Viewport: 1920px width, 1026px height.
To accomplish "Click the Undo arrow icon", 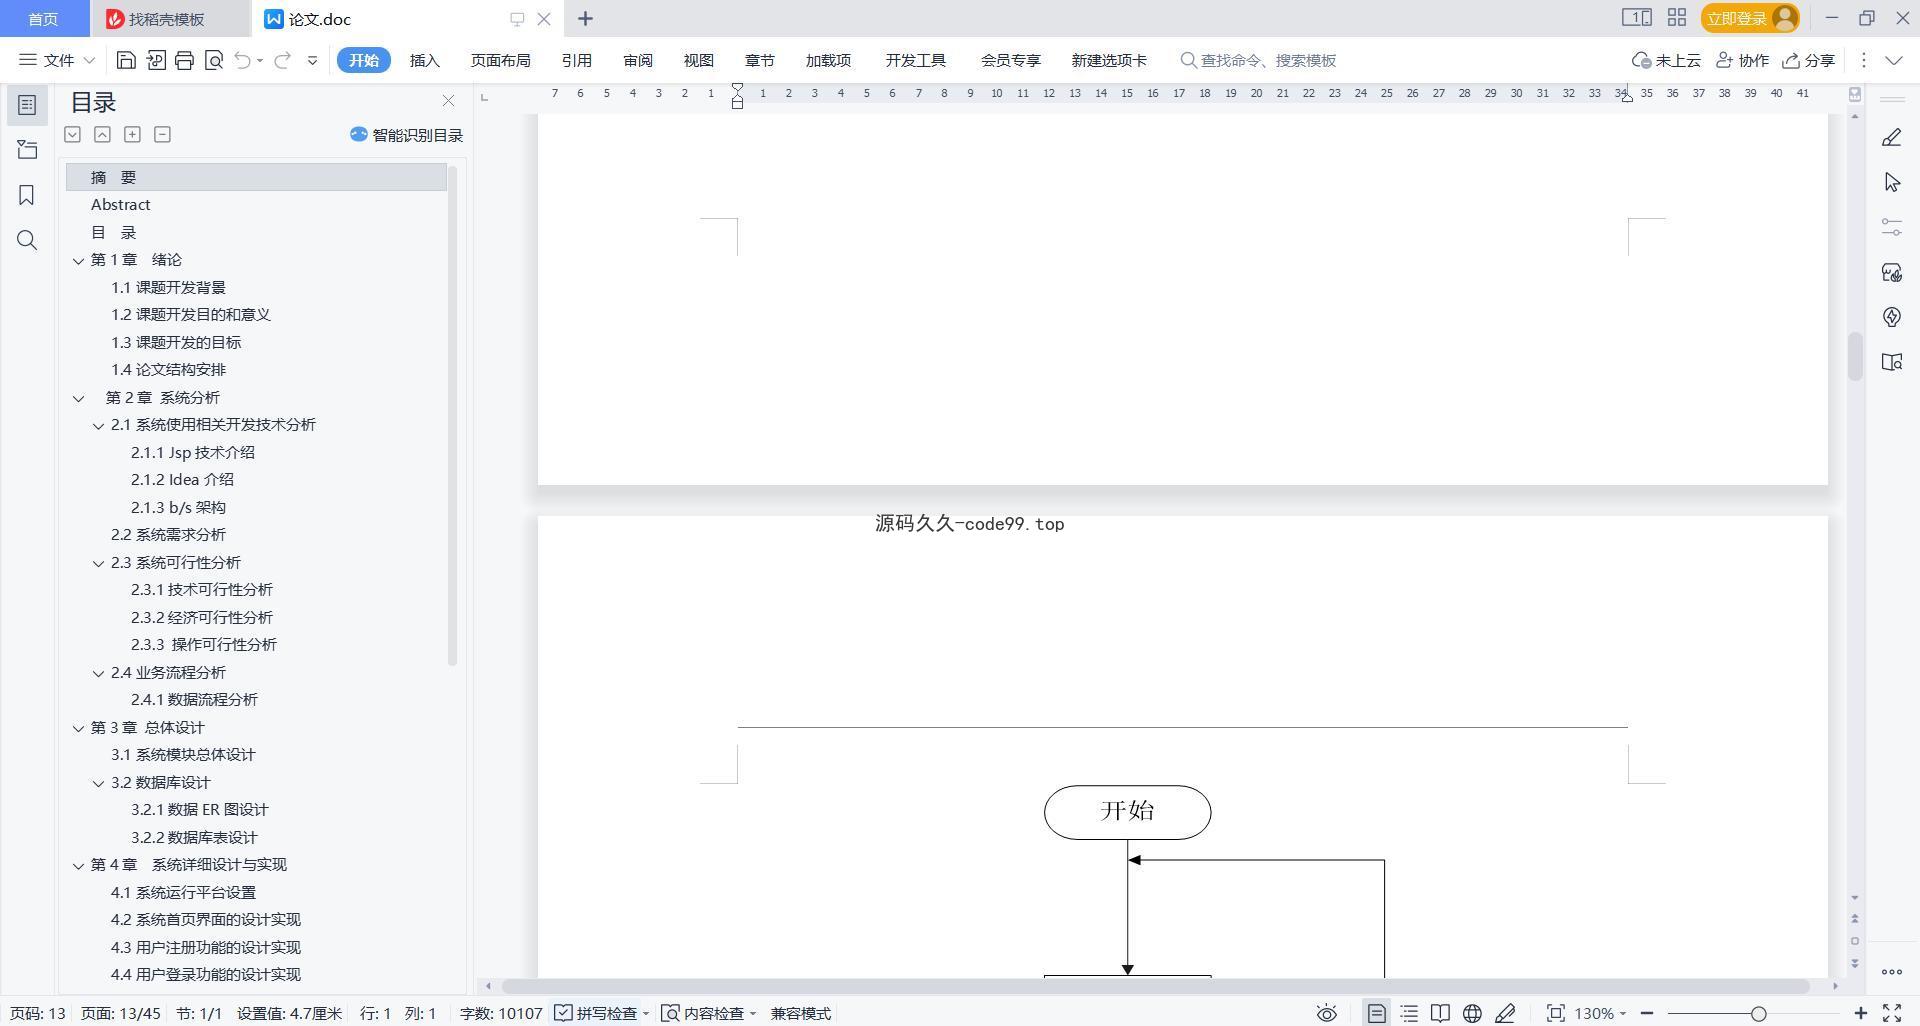I will coord(243,60).
